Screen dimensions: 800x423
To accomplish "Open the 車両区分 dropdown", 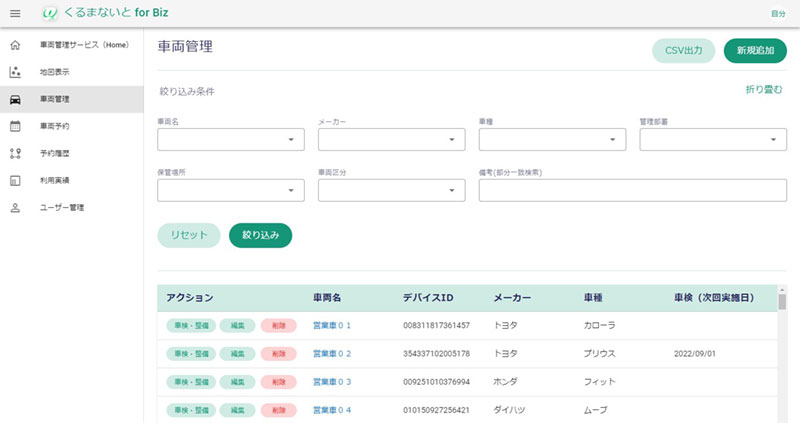I will (x=391, y=190).
